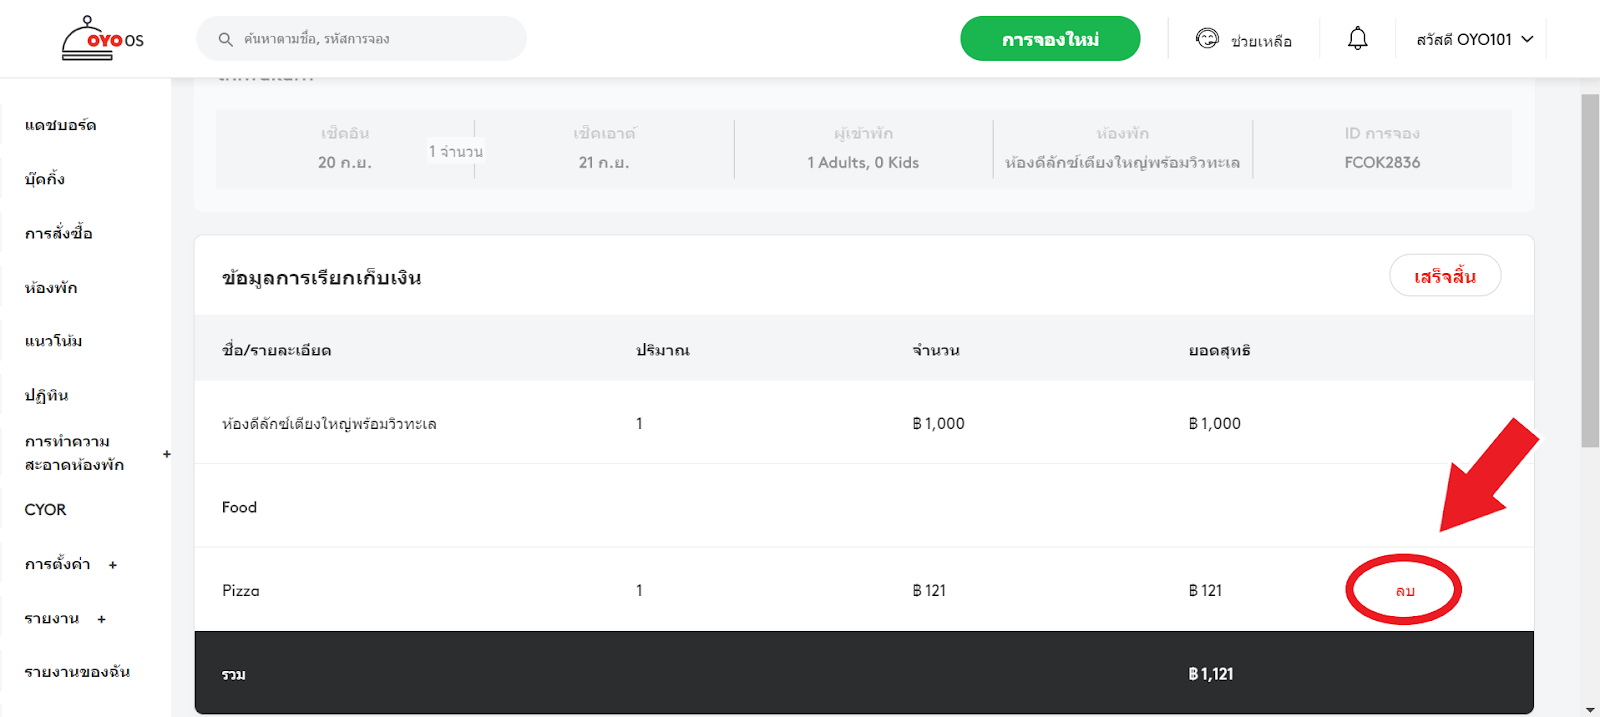Open รายงานของฉัน in the sidebar

pyautogui.click(x=77, y=672)
